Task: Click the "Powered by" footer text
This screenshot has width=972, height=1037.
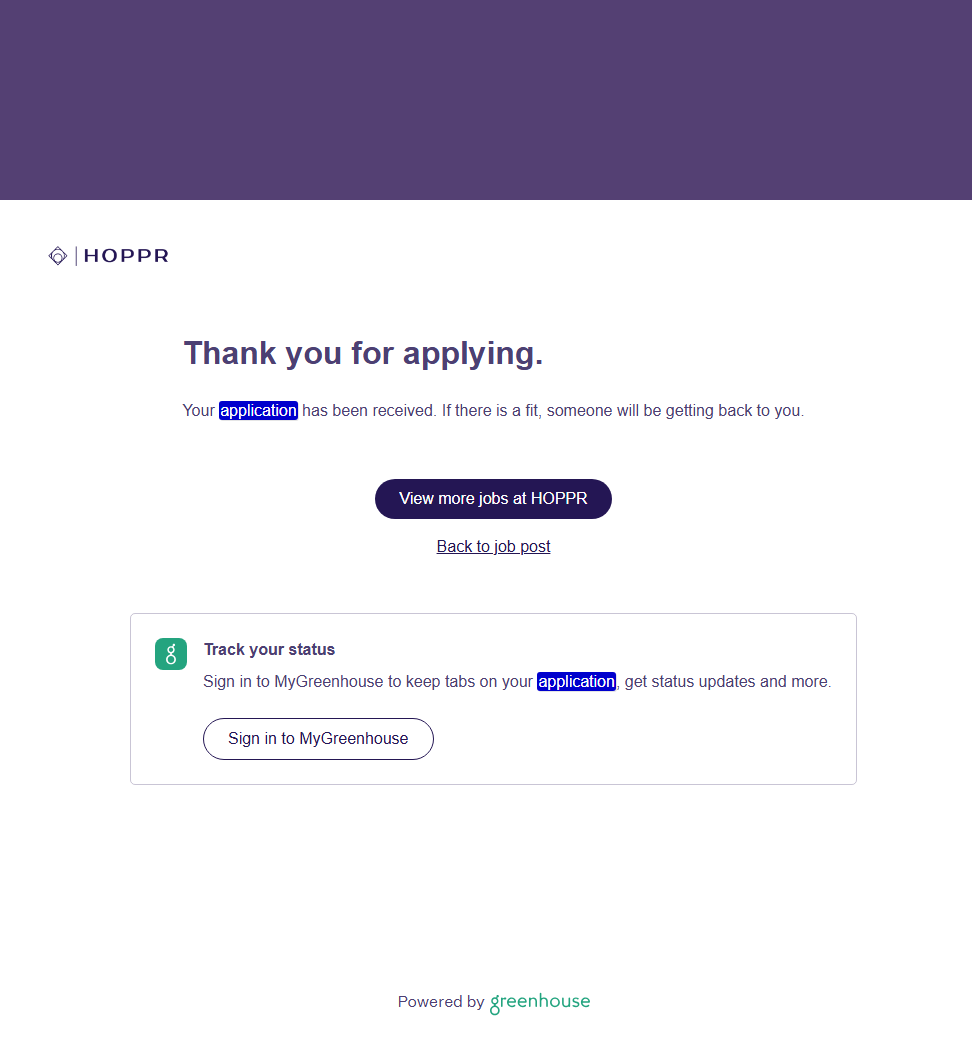Action: point(440,1002)
